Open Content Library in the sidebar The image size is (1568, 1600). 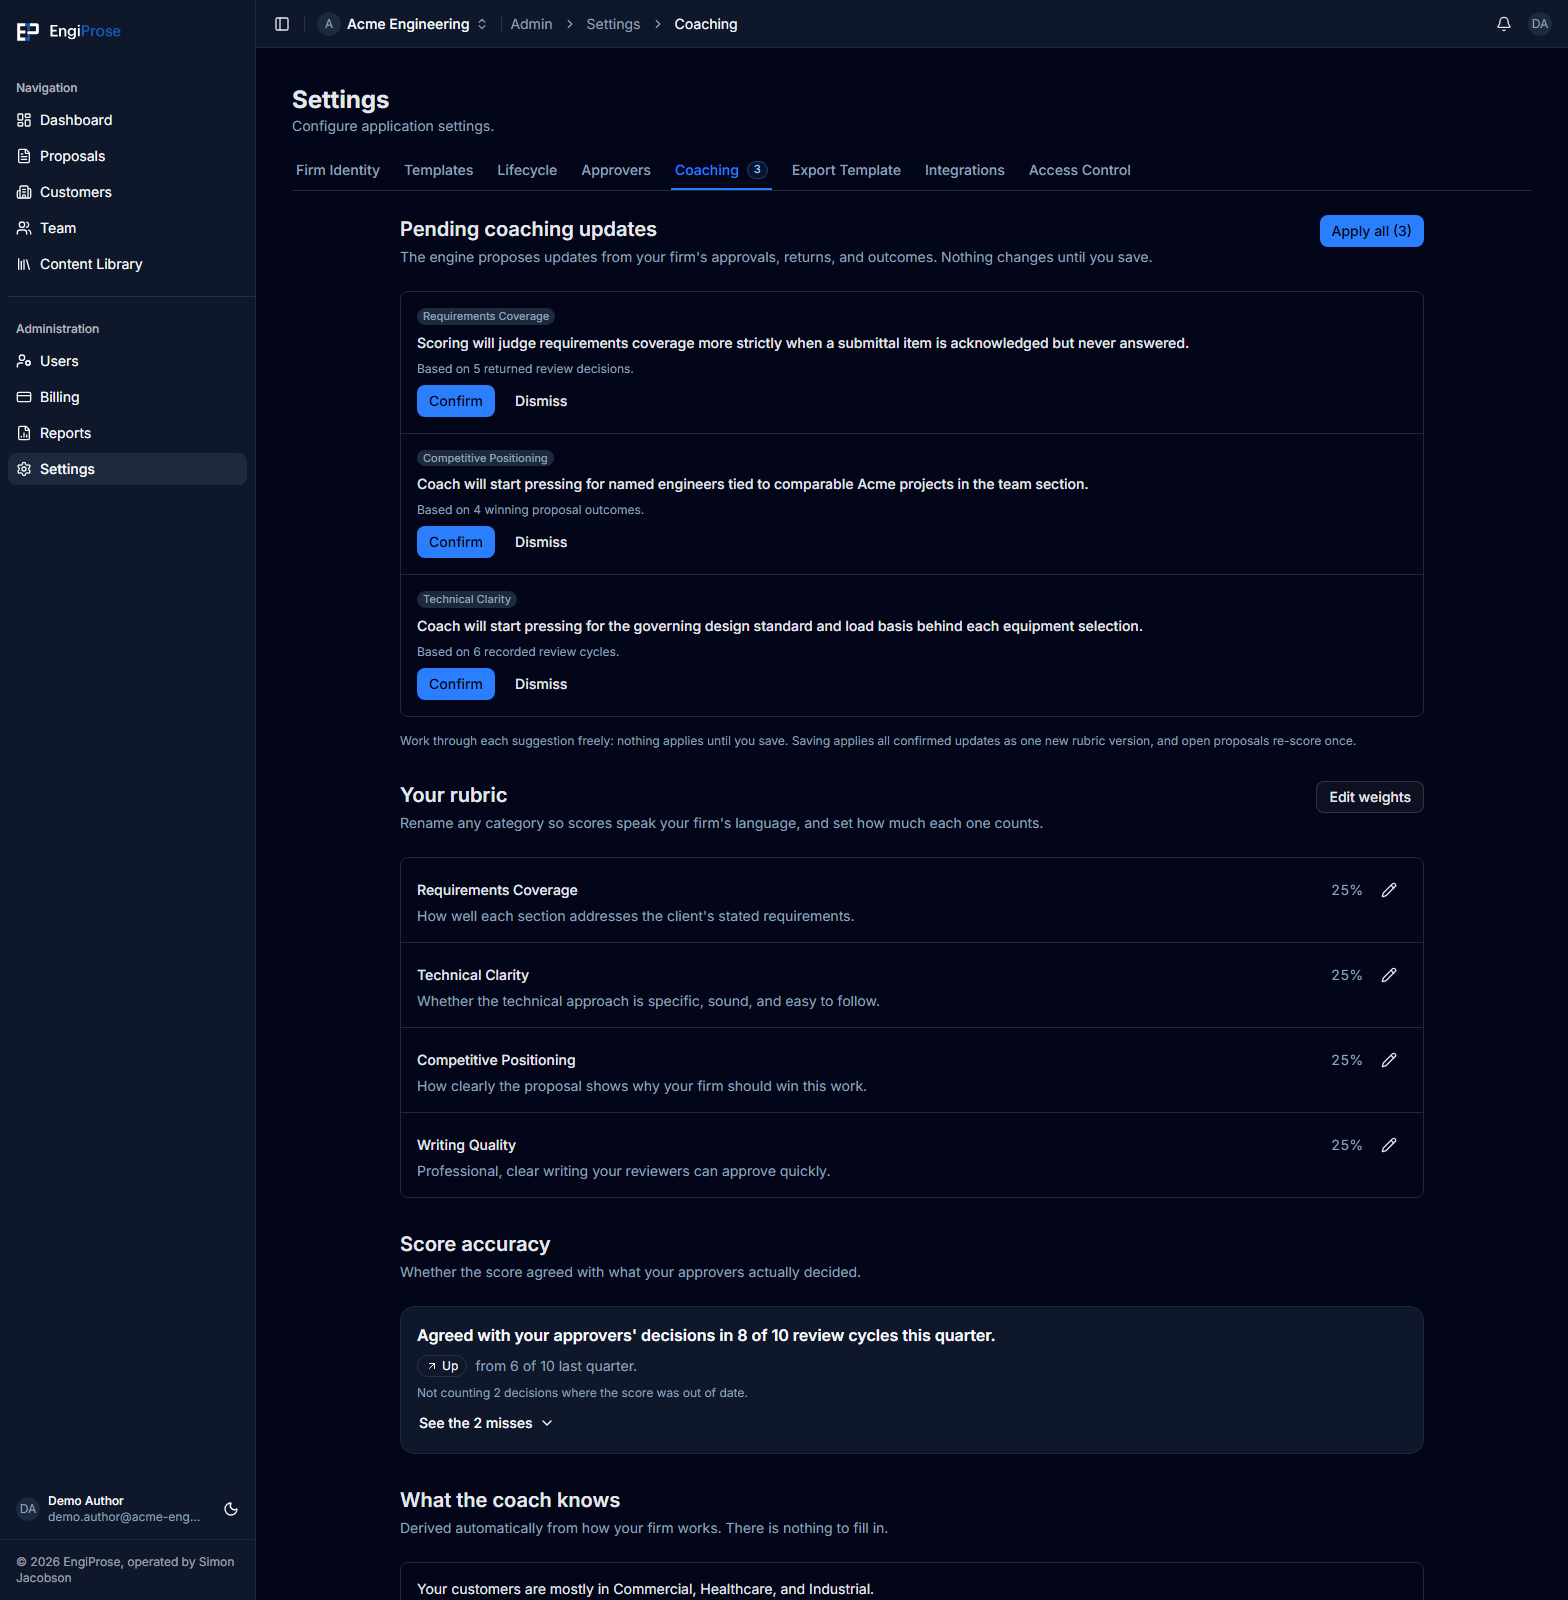[x=127, y=264]
